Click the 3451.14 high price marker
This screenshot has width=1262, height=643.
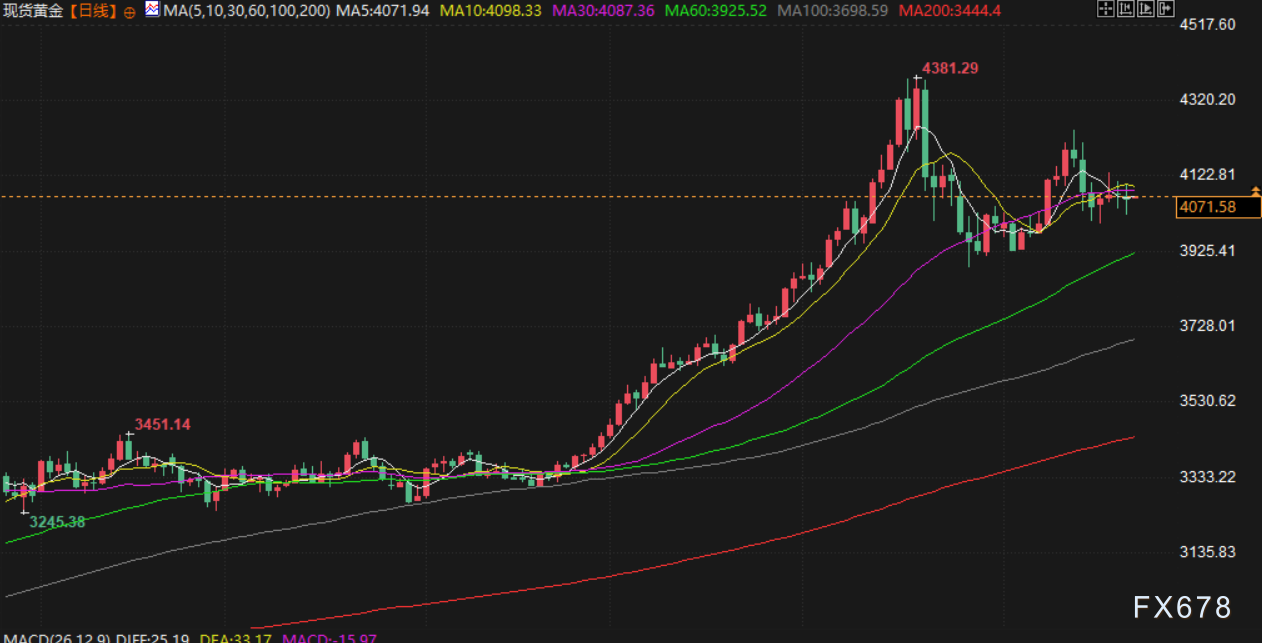(x=162, y=424)
